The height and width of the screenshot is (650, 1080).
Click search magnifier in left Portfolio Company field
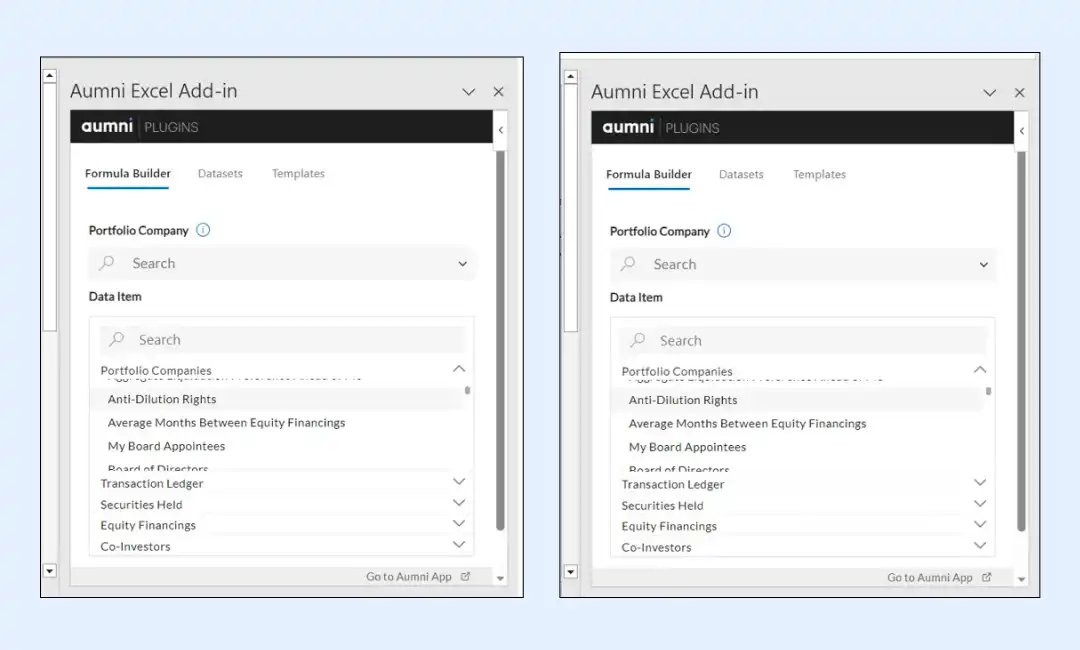coord(107,262)
